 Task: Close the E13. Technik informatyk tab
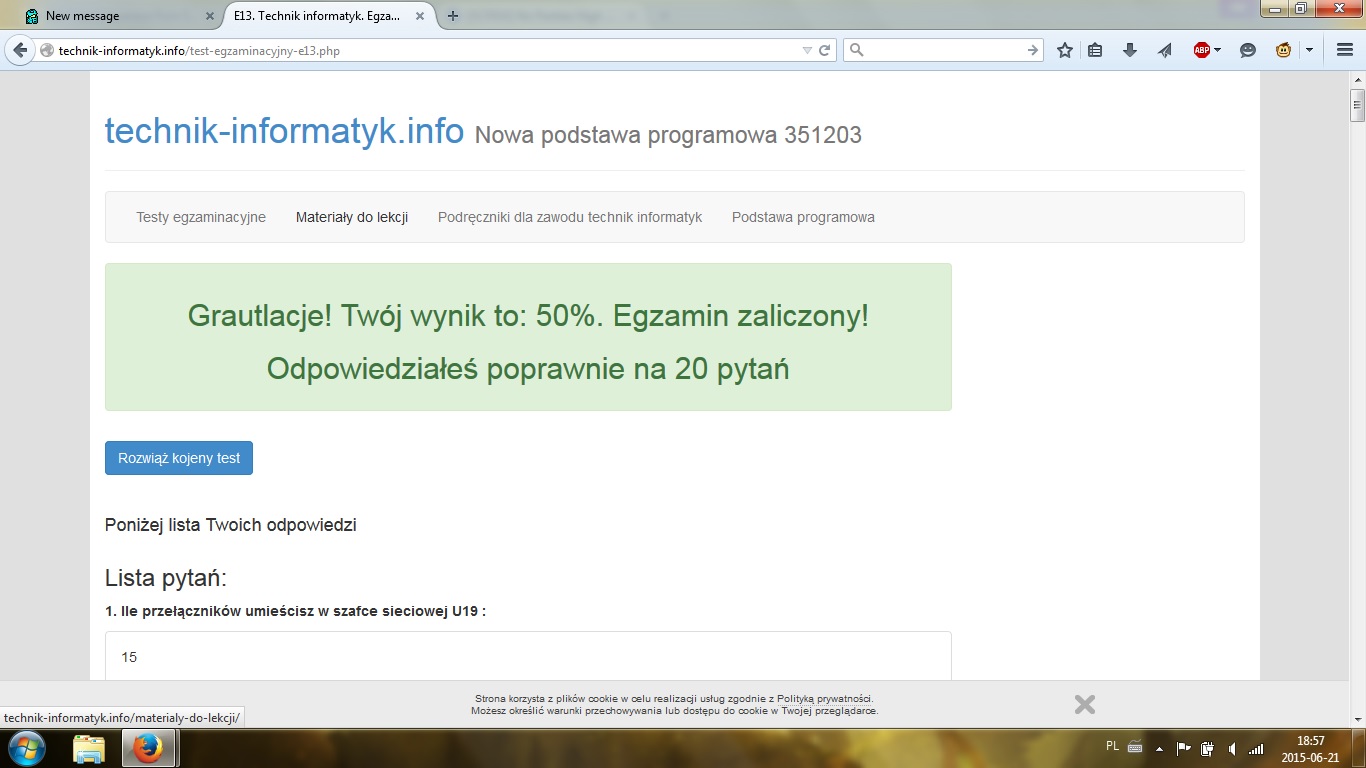[420, 16]
